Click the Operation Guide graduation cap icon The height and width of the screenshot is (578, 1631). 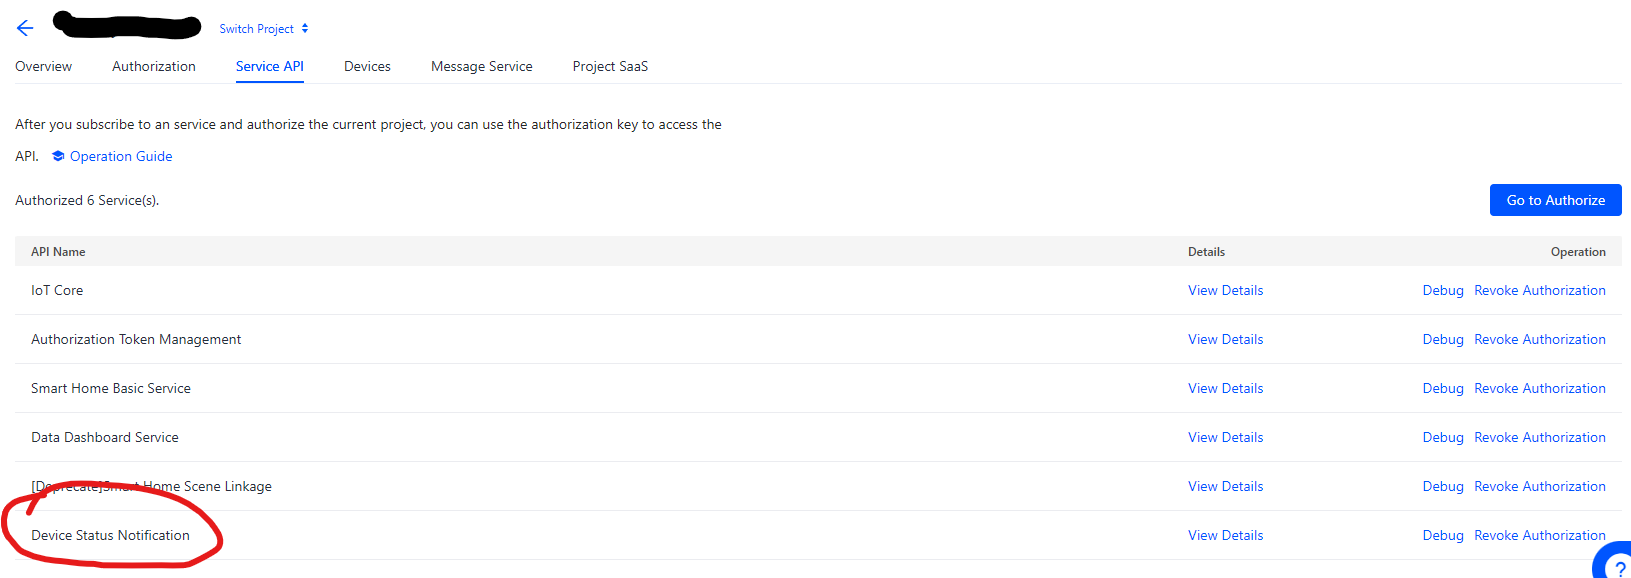(x=58, y=156)
